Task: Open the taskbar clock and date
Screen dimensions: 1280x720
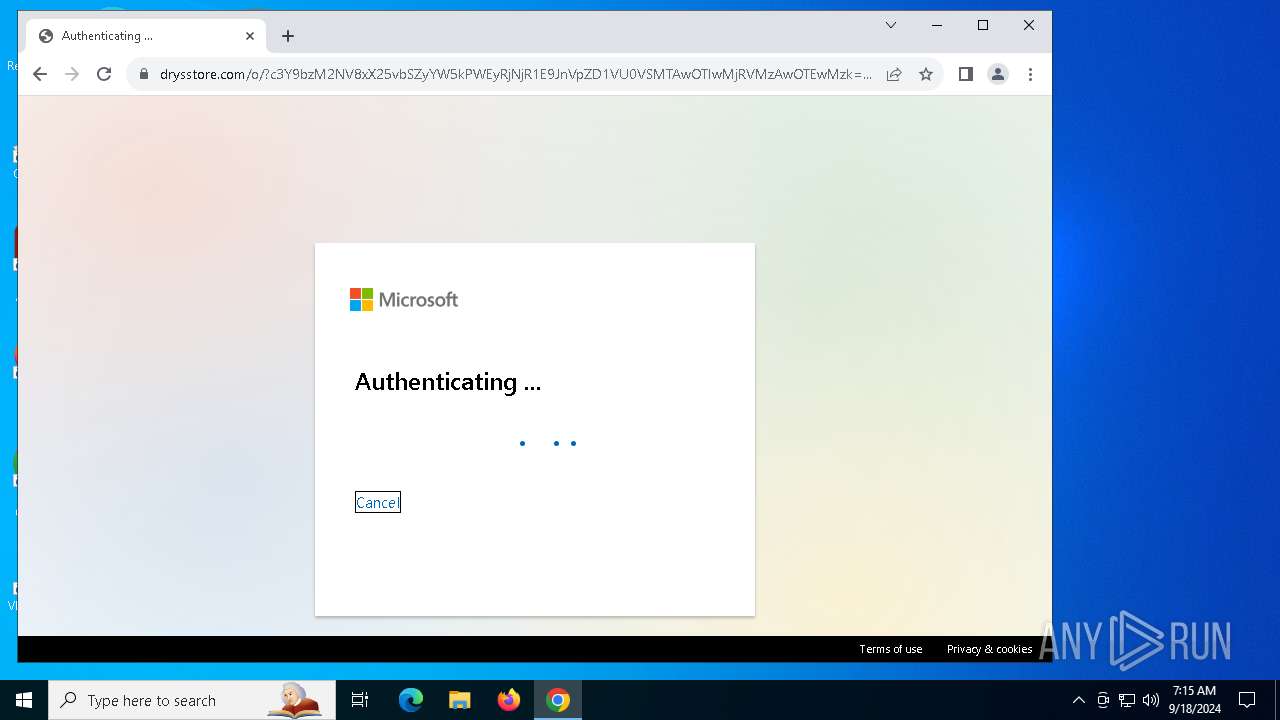Action: tap(1195, 700)
